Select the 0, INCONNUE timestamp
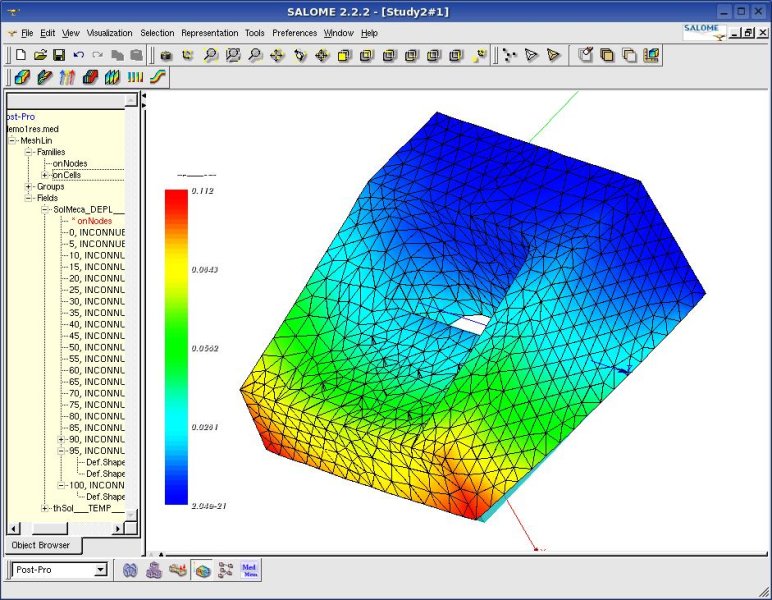 coord(97,232)
